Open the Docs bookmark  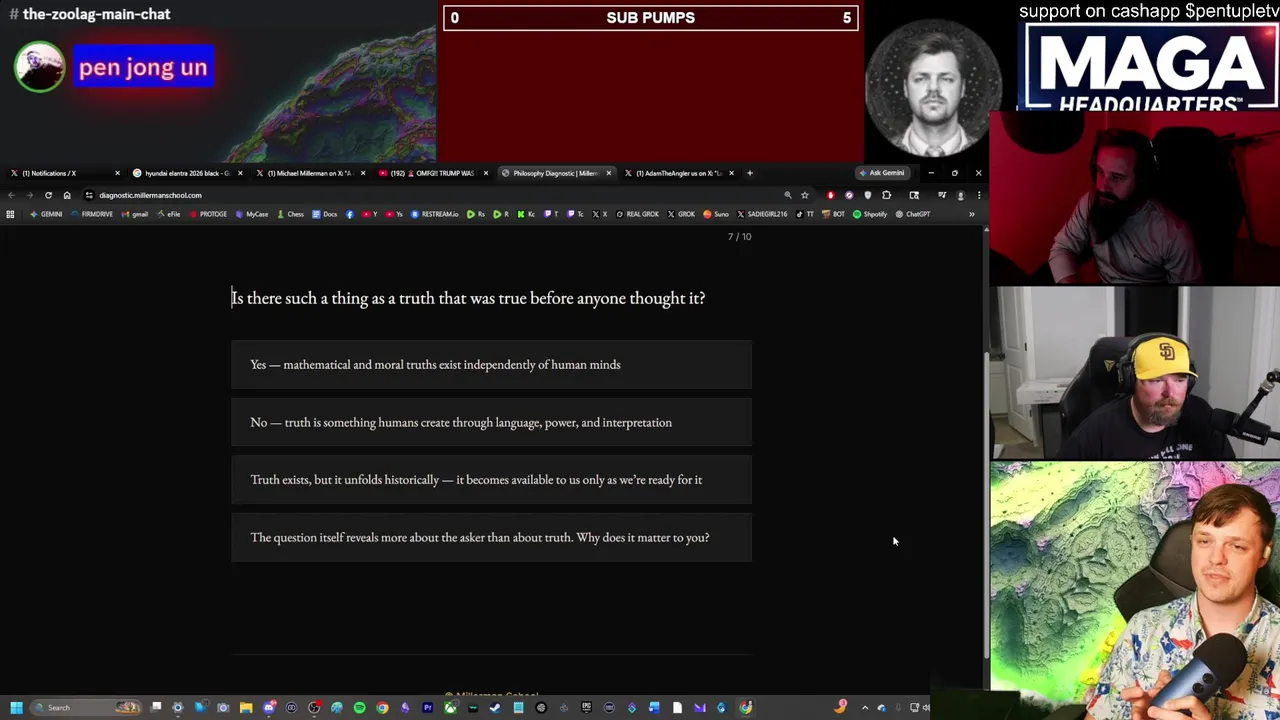click(x=324, y=214)
